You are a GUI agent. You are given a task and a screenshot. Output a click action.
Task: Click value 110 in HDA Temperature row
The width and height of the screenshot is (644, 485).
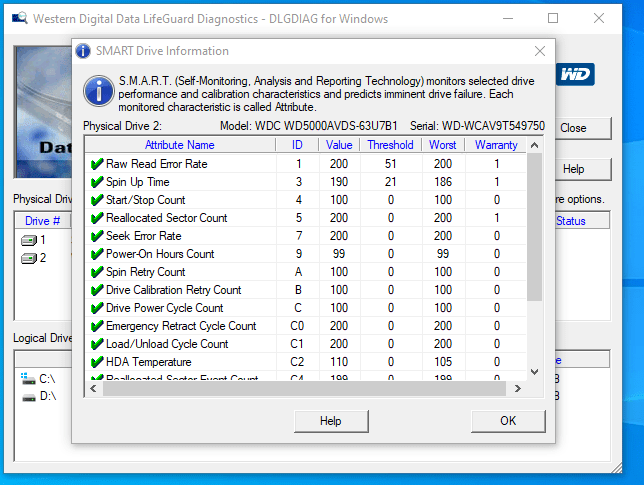pyautogui.click(x=339, y=362)
